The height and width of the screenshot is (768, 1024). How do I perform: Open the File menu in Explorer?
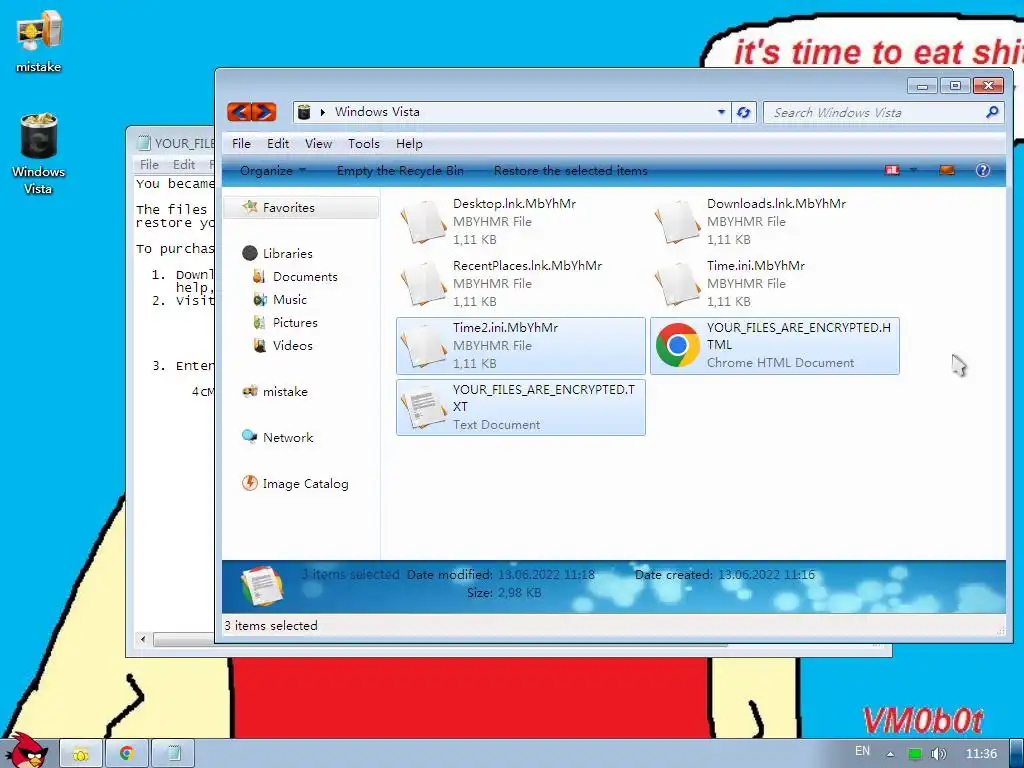(241, 144)
